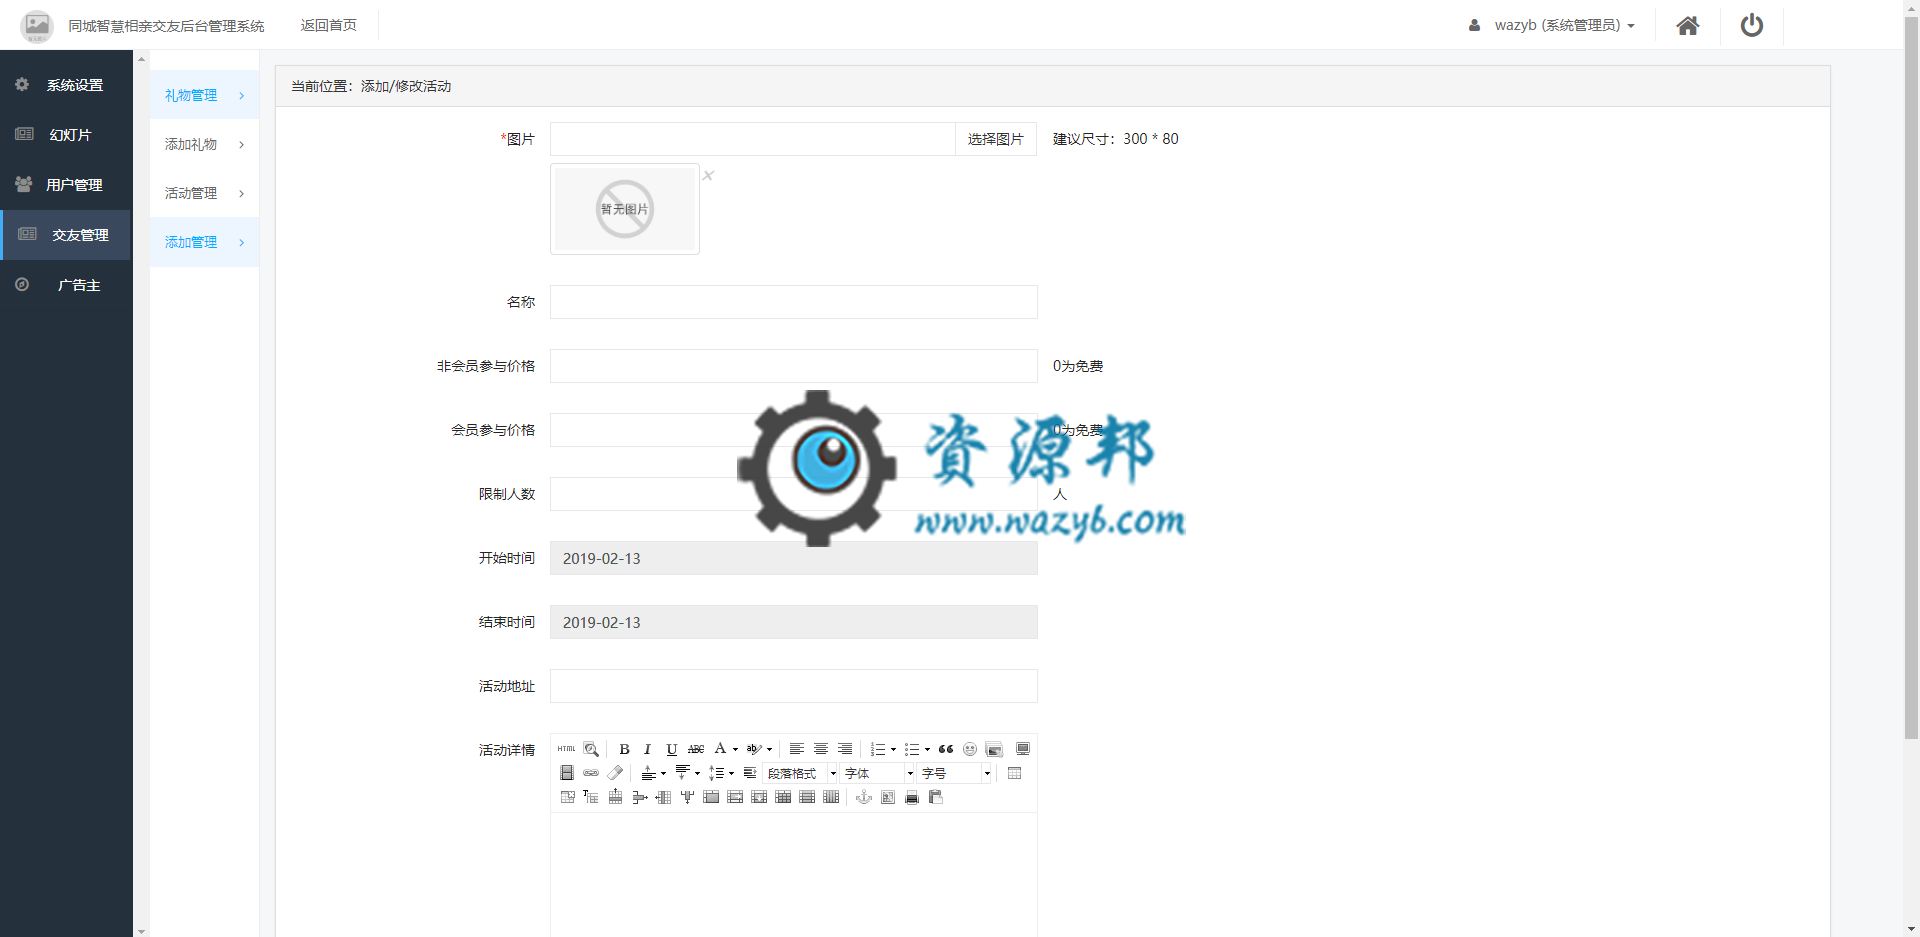1920x937 pixels.
Task: Delete table icon in editor toolbar
Action: pyautogui.click(x=568, y=797)
